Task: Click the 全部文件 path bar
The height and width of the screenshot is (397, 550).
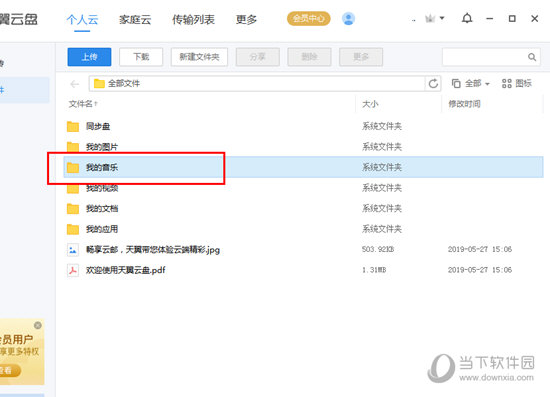Action: click(x=257, y=83)
